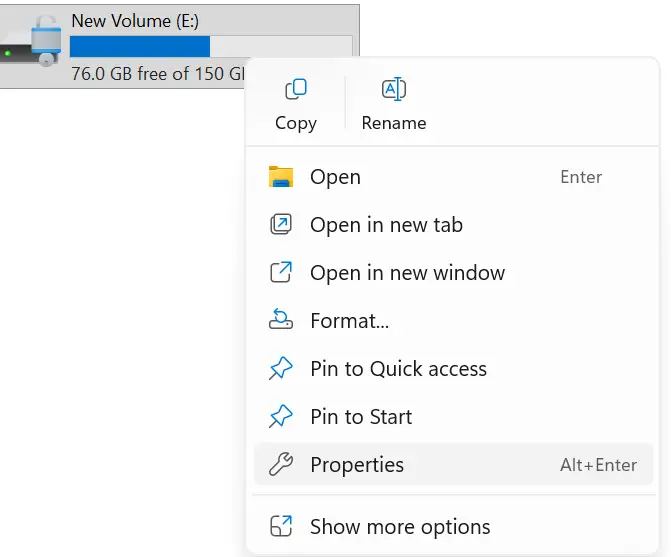Expand "Show more options" entry
This screenshot has width=671, height=557.
400,526
